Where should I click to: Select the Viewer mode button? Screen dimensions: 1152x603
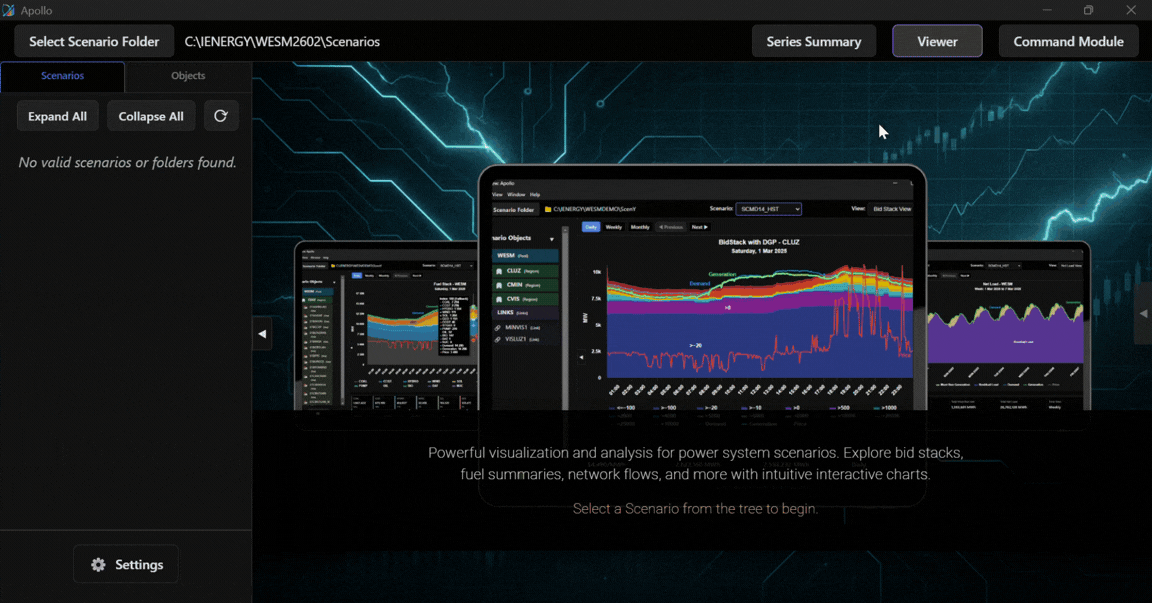pyautogui.click(x=937, y=42)
